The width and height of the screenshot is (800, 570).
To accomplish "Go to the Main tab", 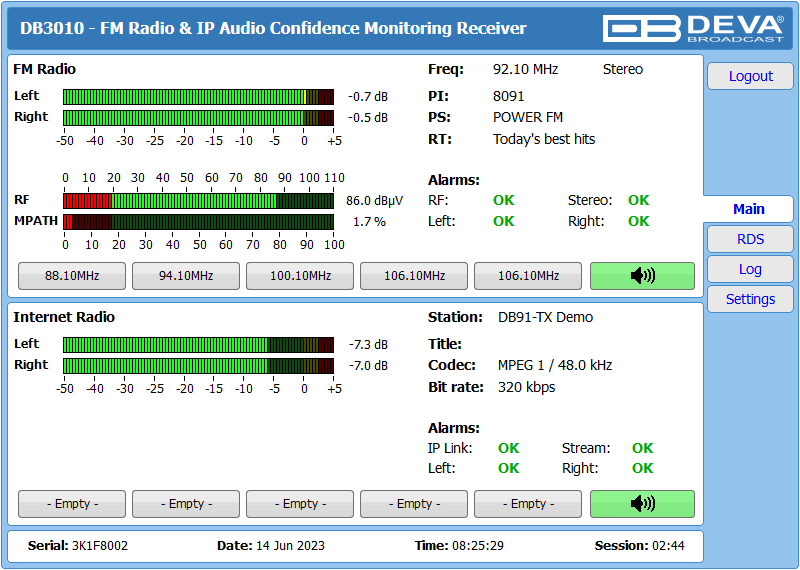I will click(x=748, y=209).
